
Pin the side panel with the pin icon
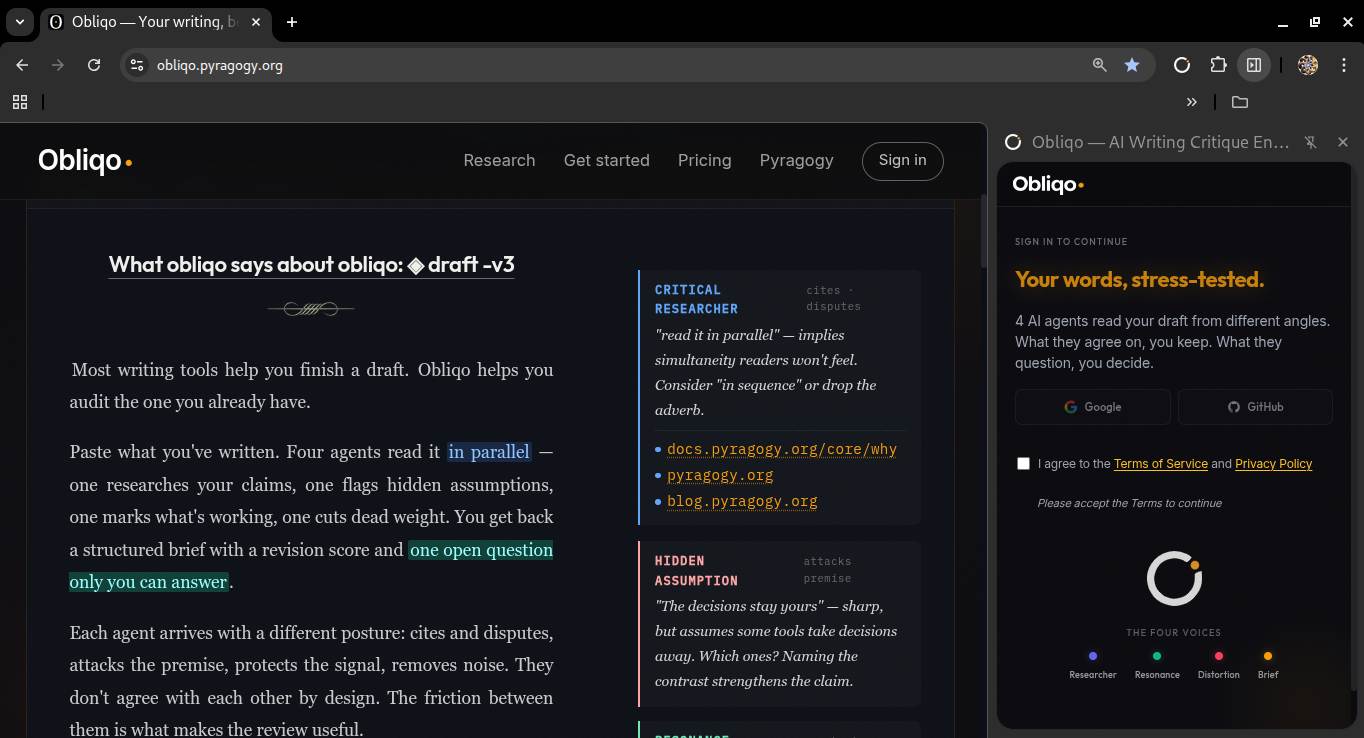[x=1311, y=143]
